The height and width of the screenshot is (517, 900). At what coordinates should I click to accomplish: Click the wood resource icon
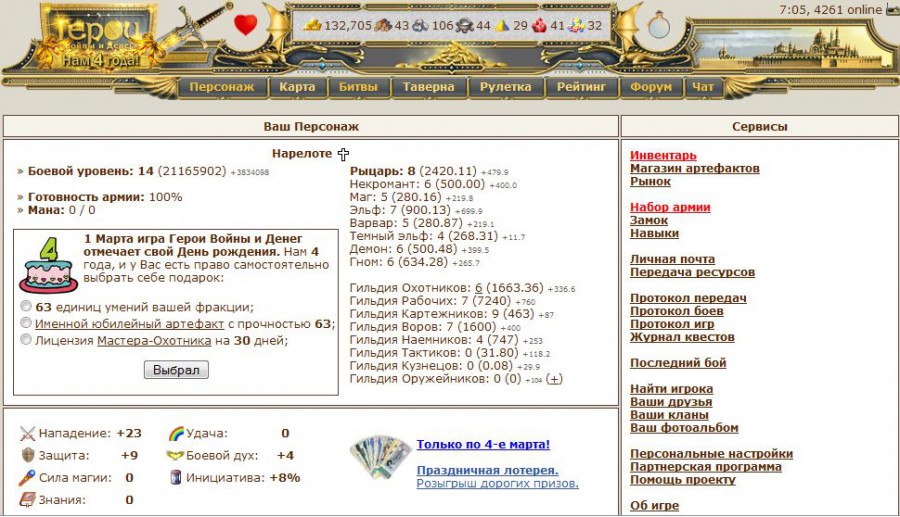(383, 25)
